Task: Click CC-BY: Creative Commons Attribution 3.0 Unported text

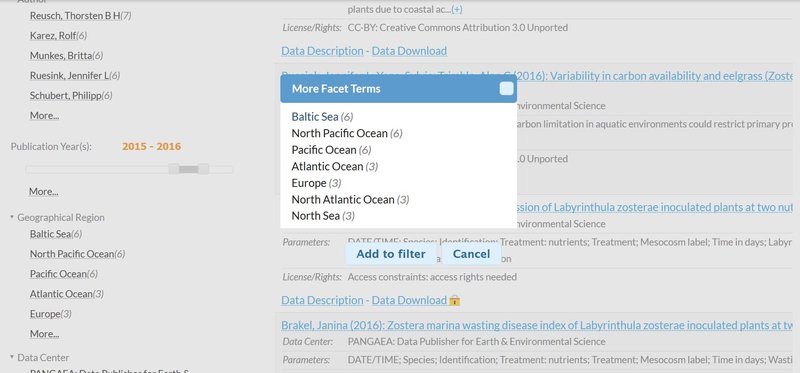Action: coord(458,28)
